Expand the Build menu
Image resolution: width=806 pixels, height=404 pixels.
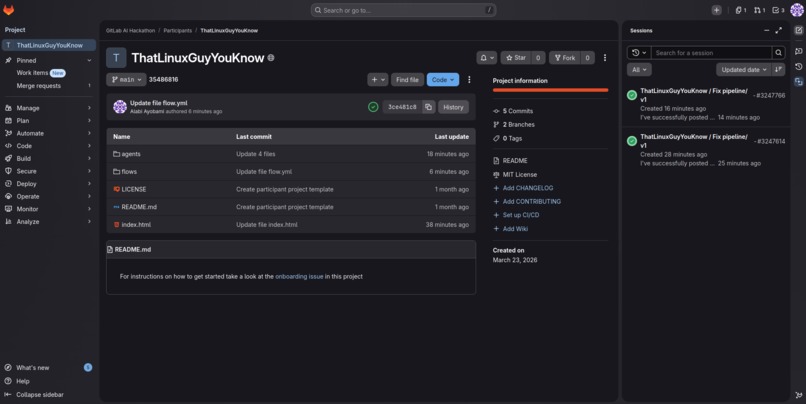click(48, 158)
